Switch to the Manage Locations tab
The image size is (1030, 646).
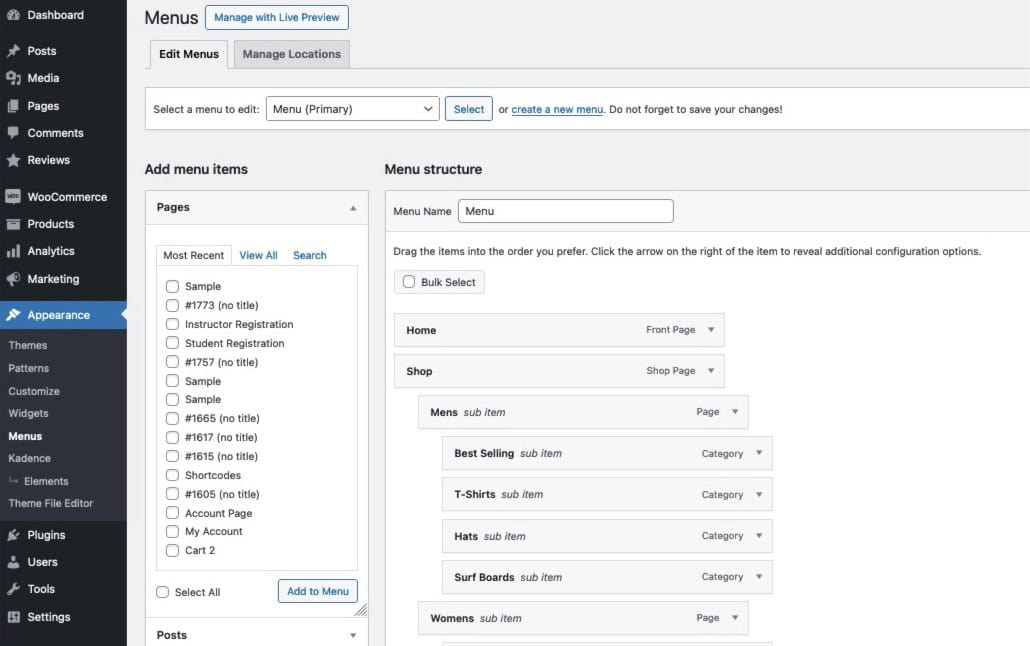tap(291, 54)
